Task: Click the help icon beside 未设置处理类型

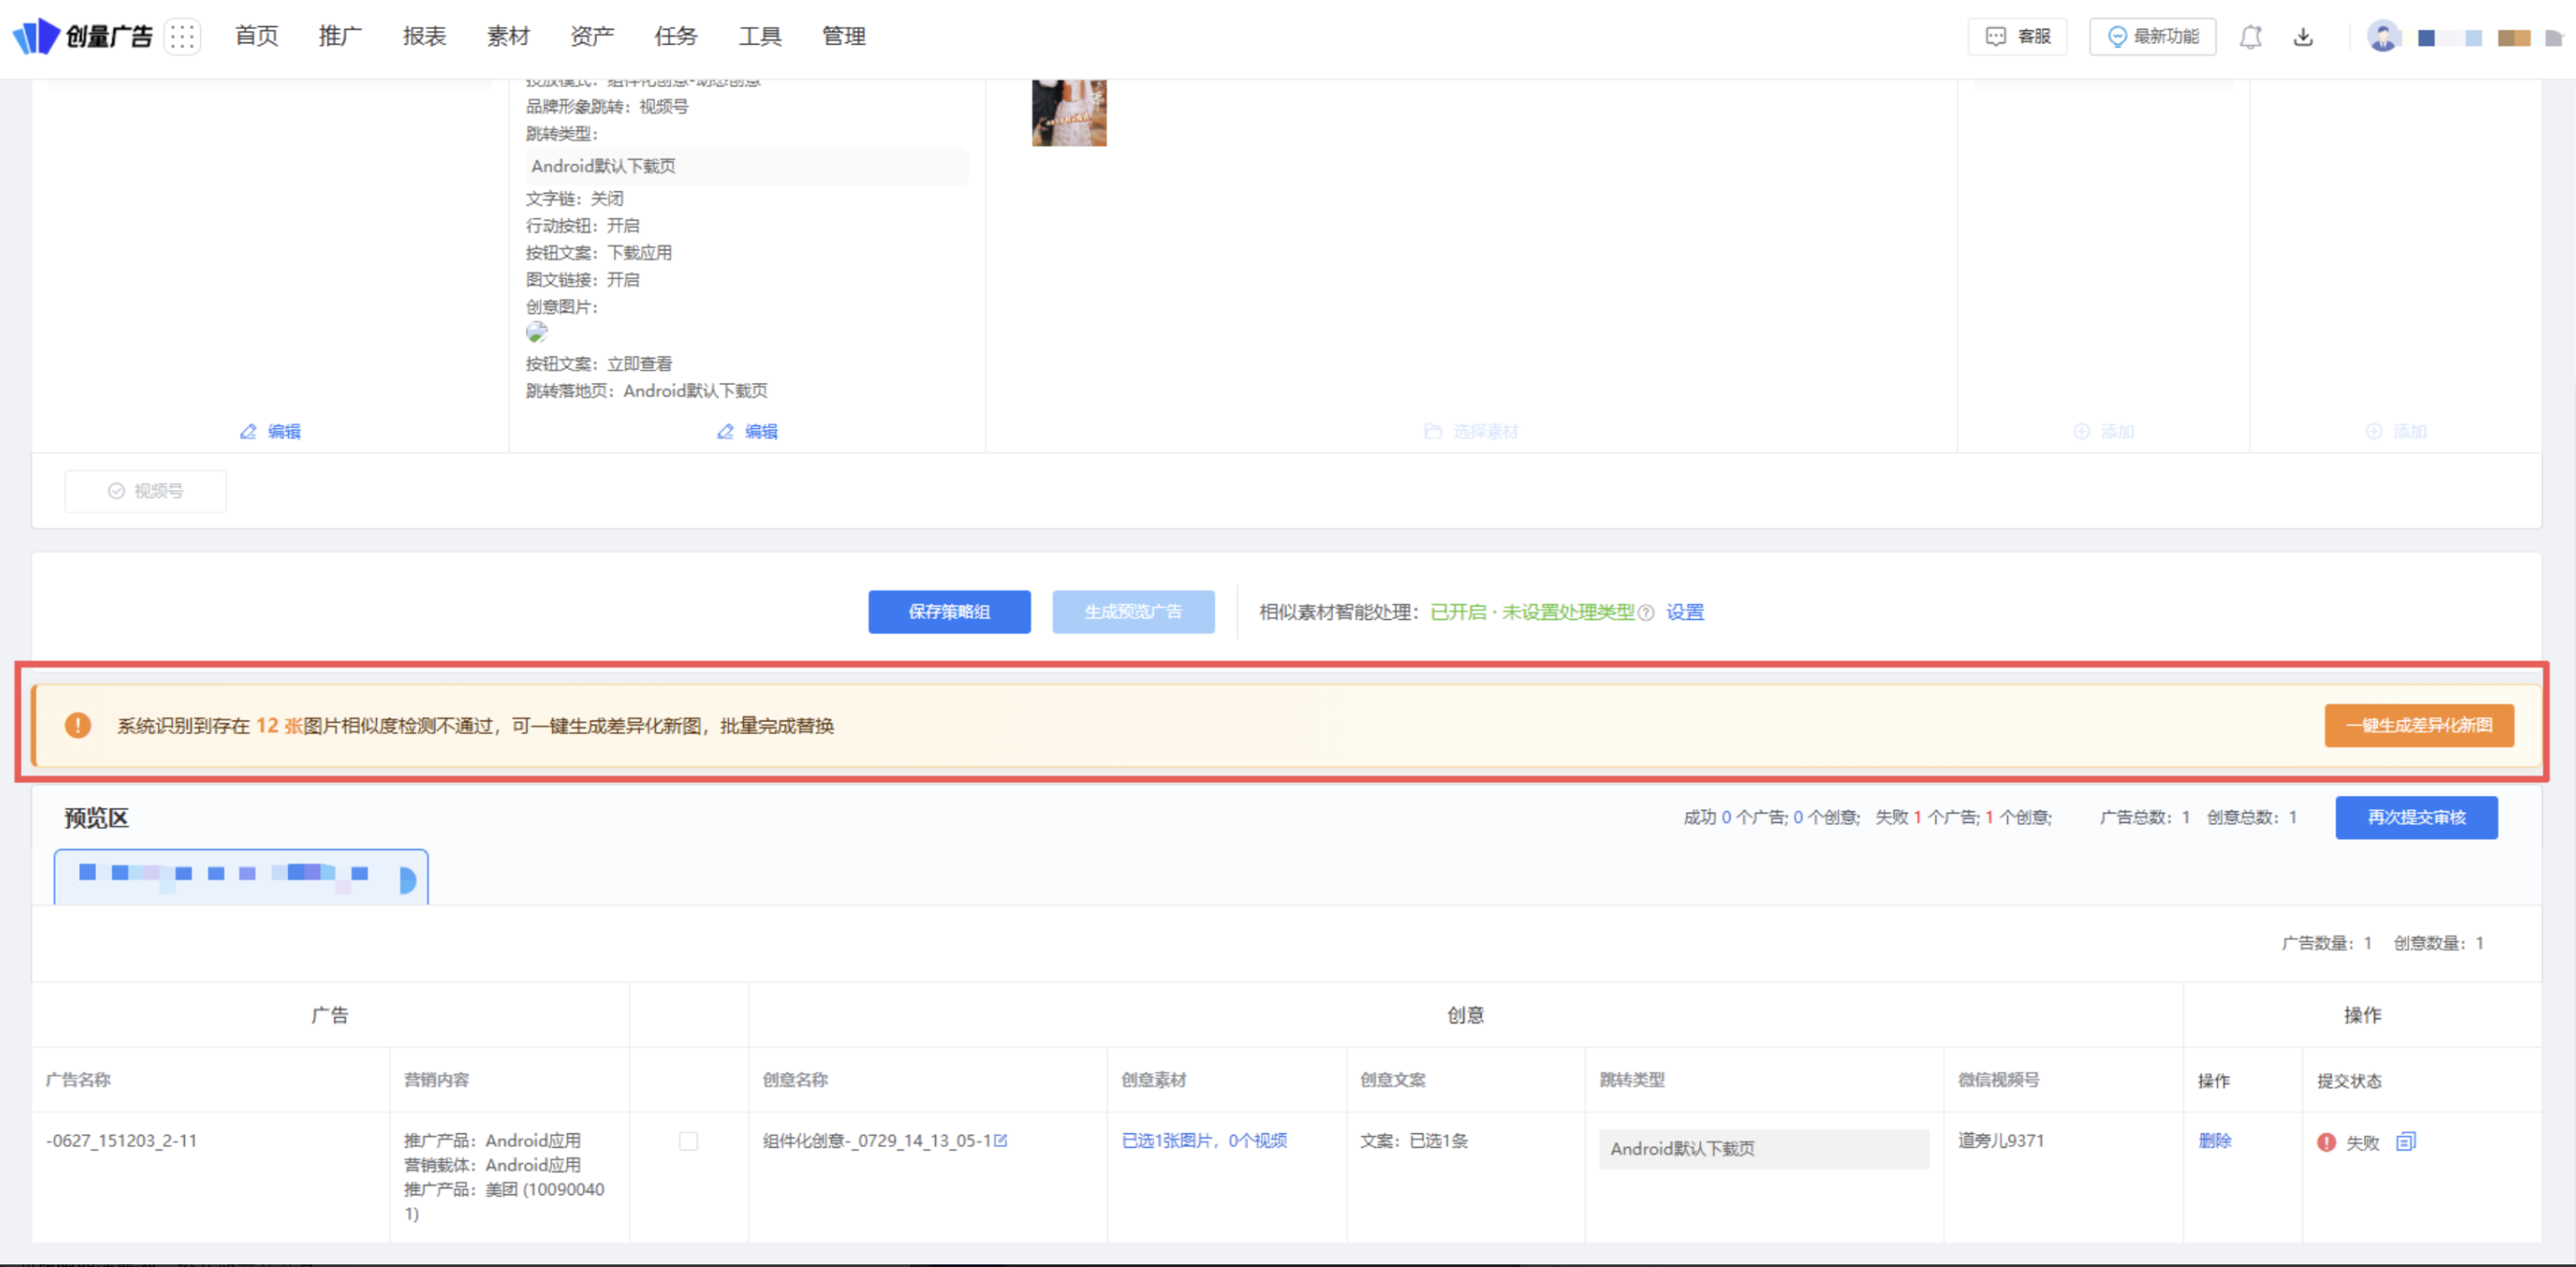Action: pyautogui.click(x=1646, y=613)
